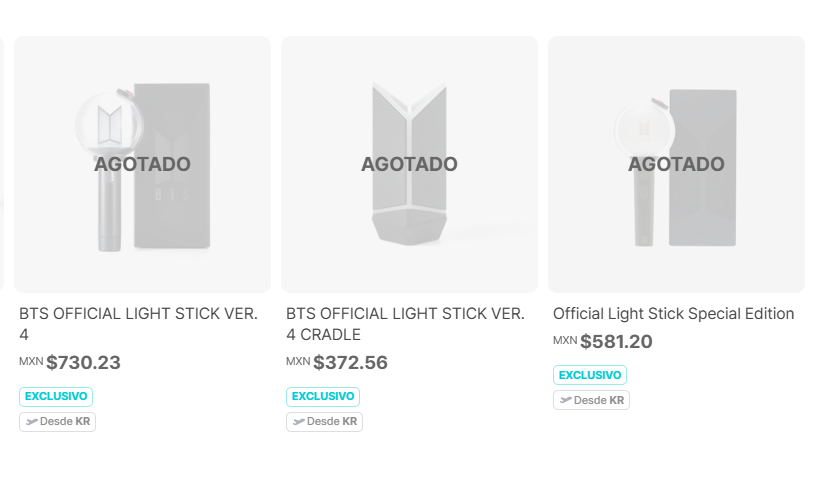Click the Official Light Stick Special Edition title

click(674, 314)
